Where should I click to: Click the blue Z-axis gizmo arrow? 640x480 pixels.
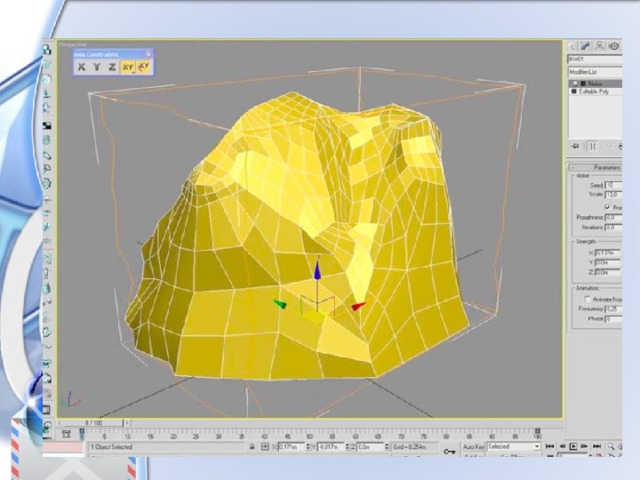coord(317,268)
